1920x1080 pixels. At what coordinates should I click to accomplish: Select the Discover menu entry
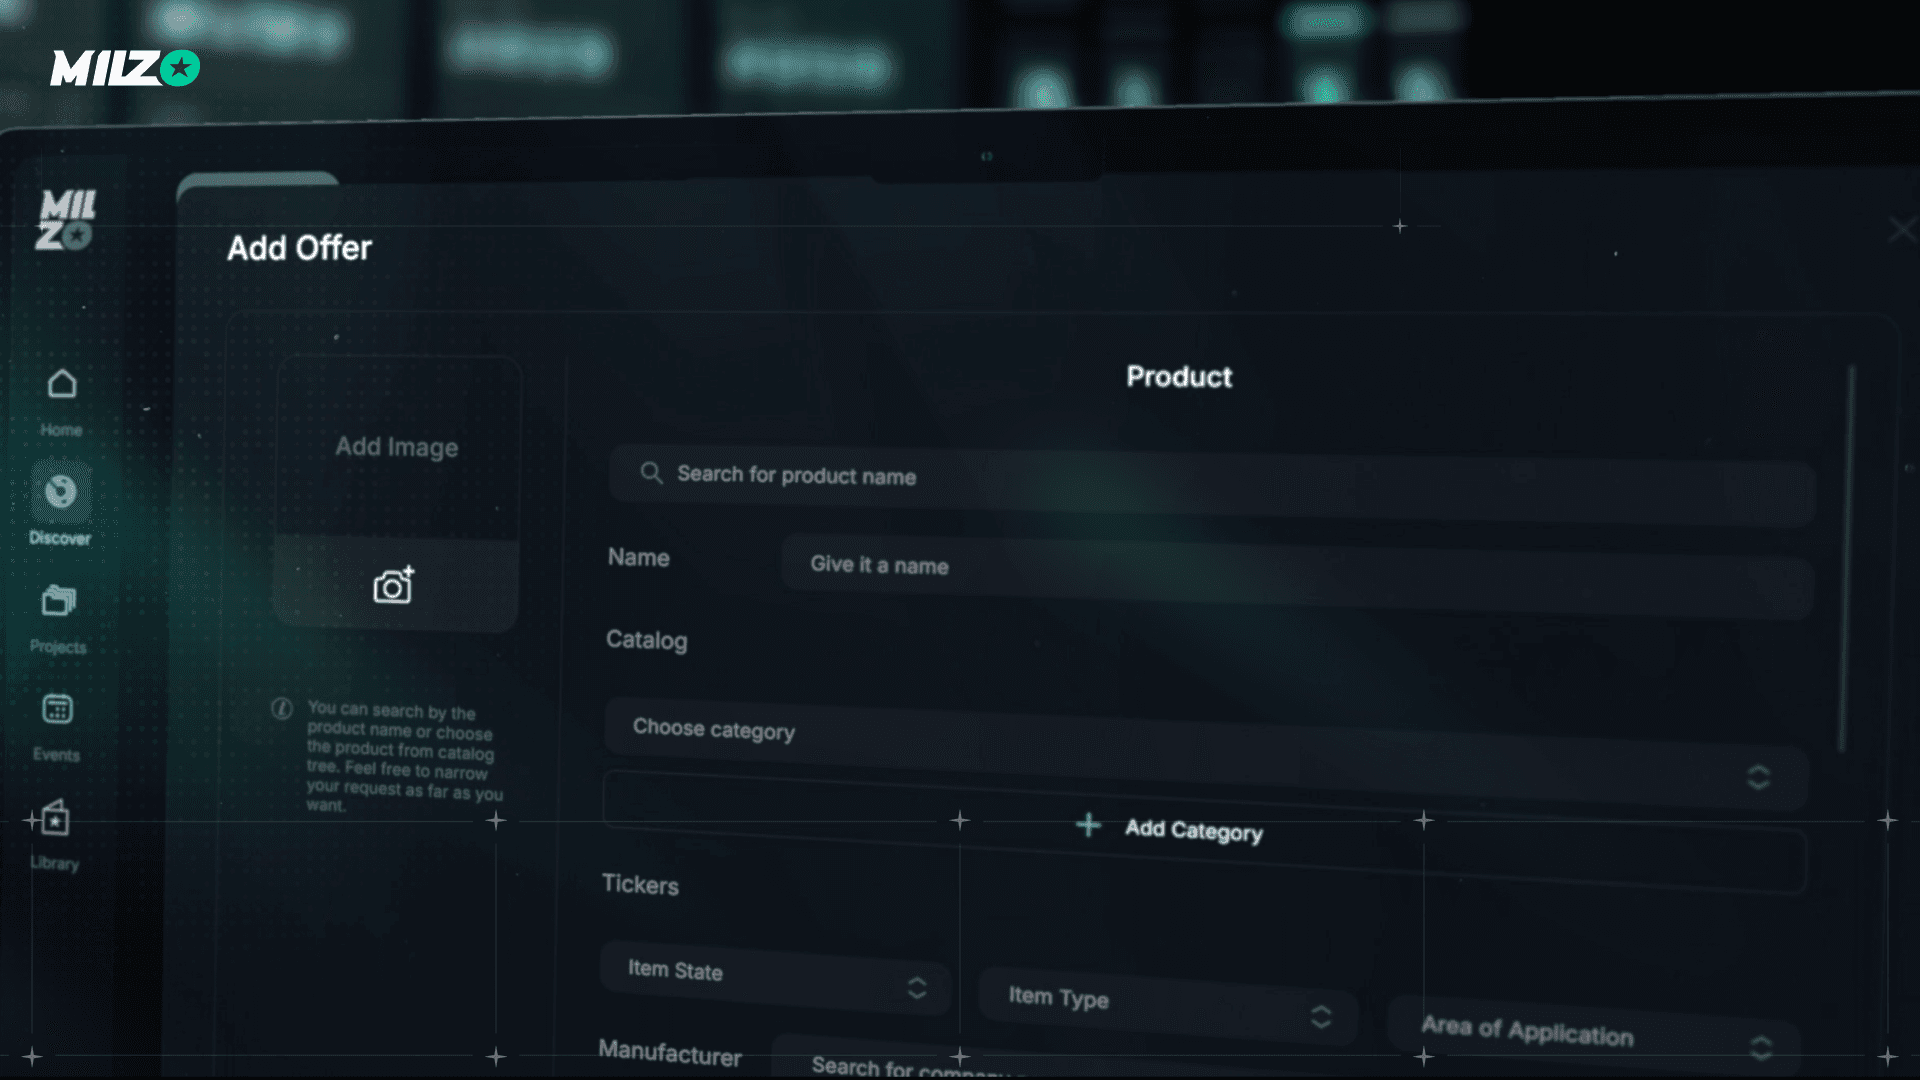click(60, 537)
